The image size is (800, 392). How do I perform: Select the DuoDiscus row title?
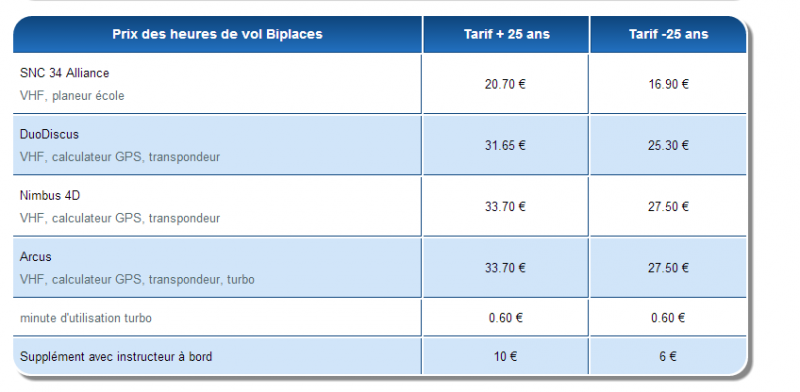49,134
